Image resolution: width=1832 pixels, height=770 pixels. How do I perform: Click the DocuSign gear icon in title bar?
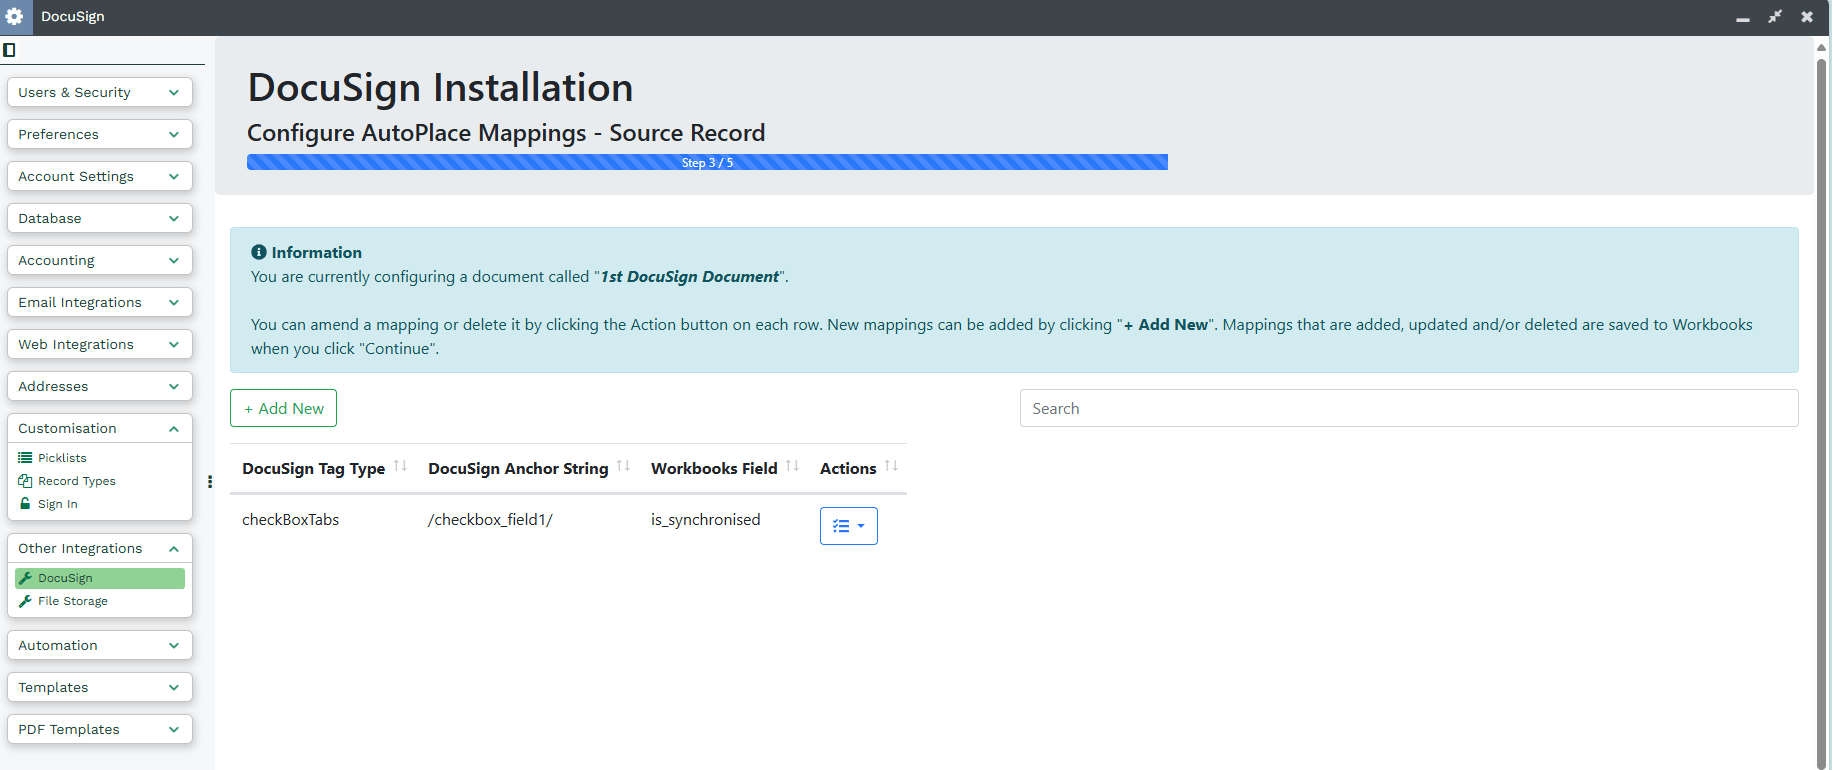click(14, 16)
